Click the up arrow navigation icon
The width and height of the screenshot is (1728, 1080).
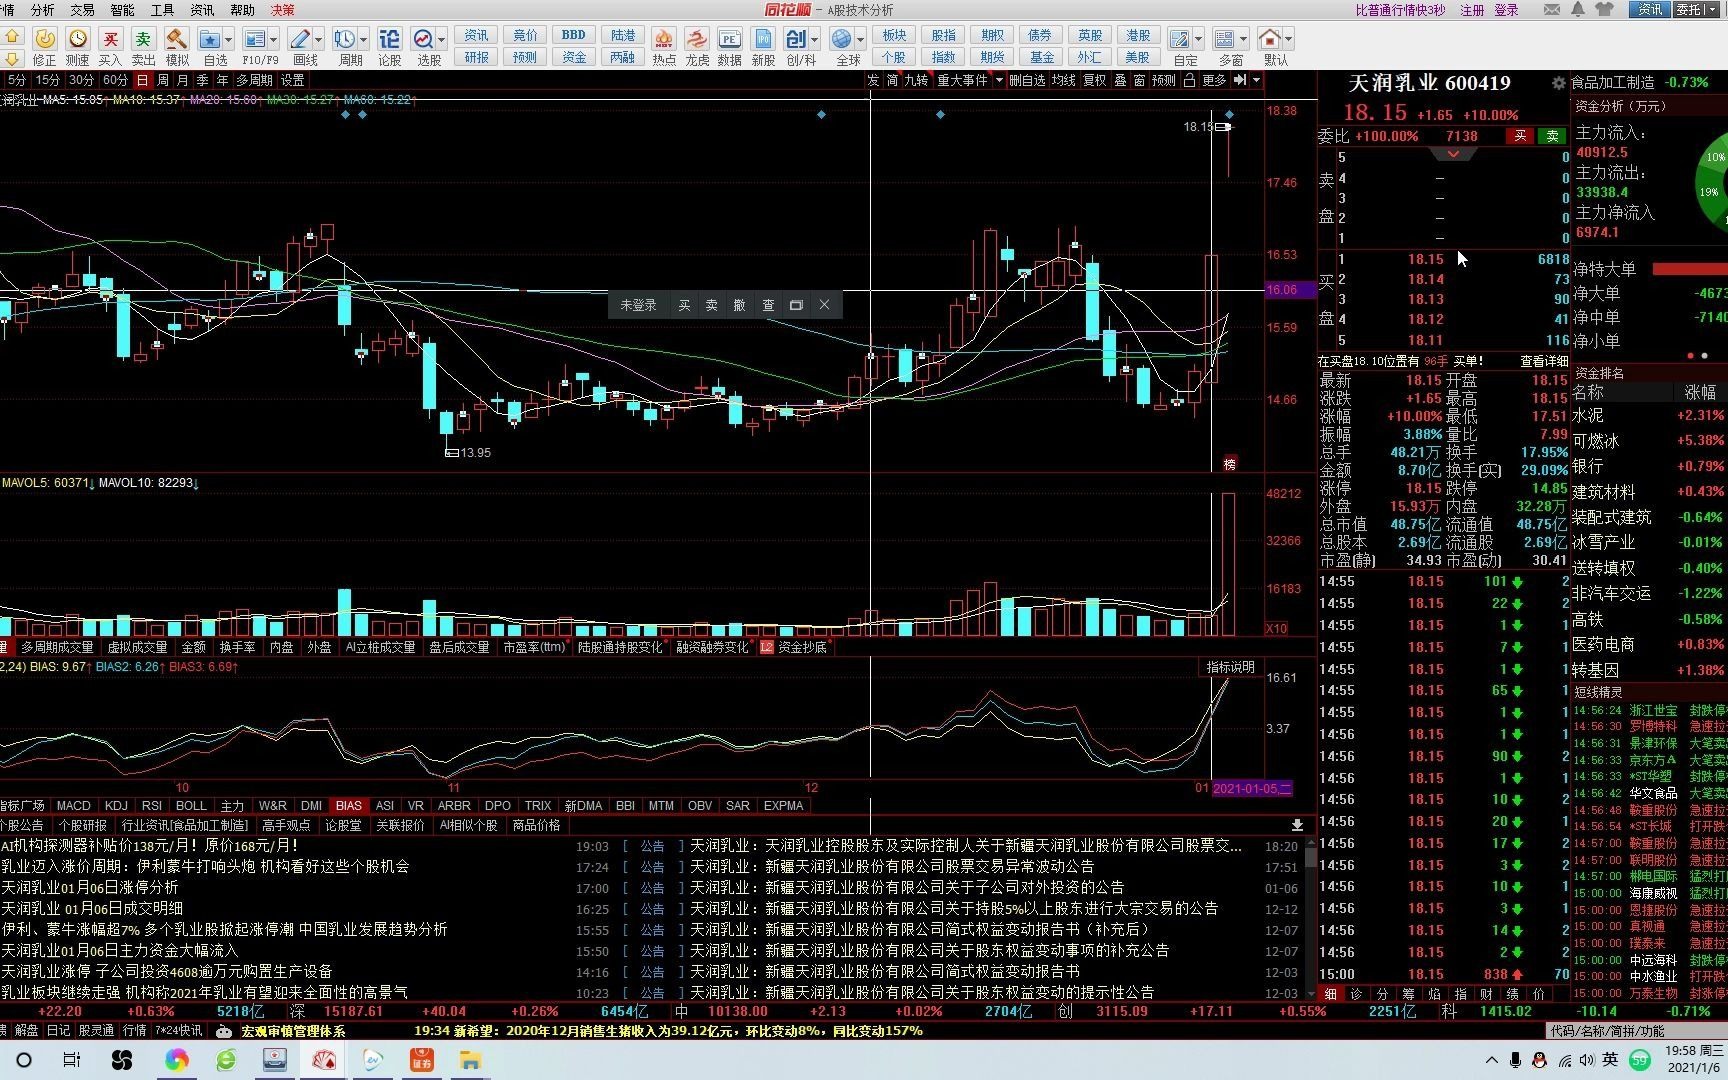pos(12,35)
